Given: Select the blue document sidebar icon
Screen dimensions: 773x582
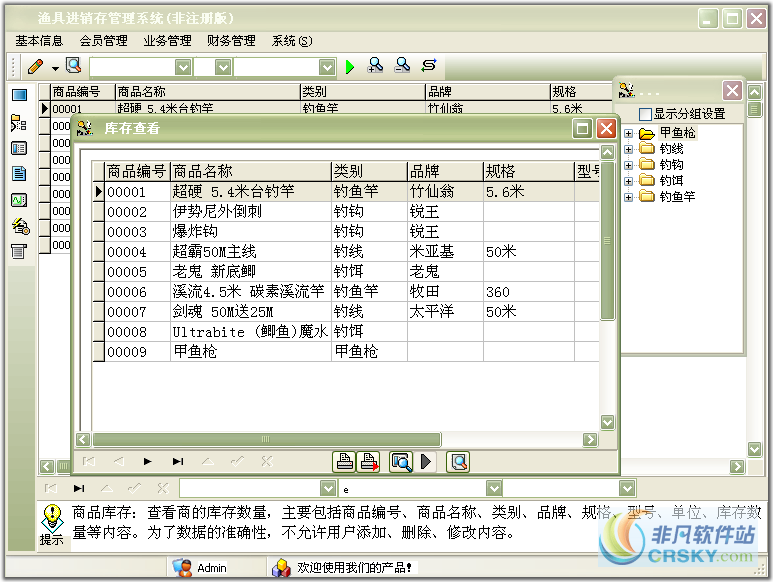Looking at the screenshot, I should coord(19,173).
